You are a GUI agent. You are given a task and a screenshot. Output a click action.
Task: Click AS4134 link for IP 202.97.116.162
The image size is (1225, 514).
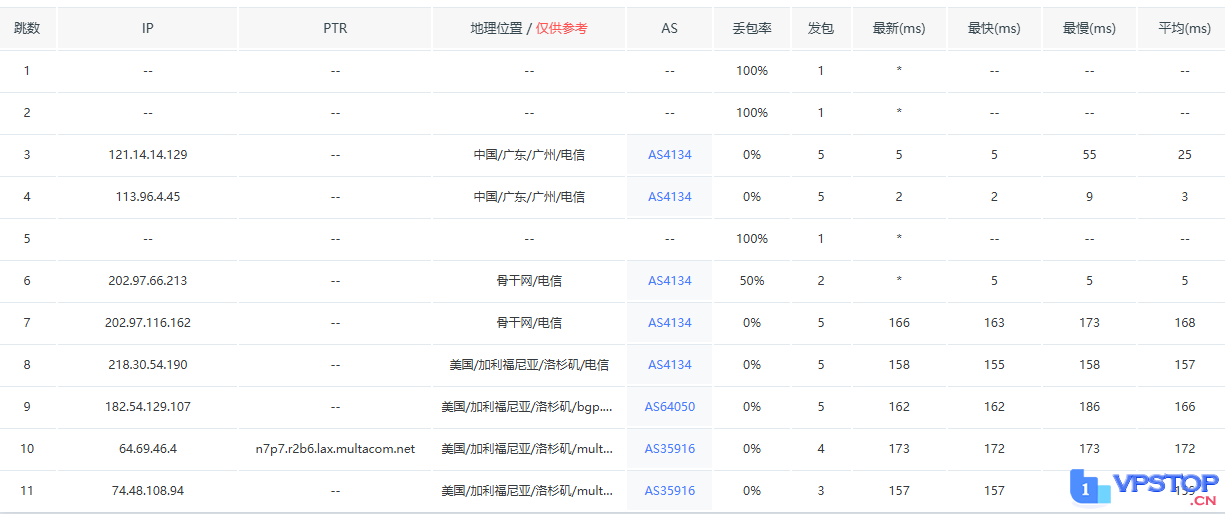[669, 323]
